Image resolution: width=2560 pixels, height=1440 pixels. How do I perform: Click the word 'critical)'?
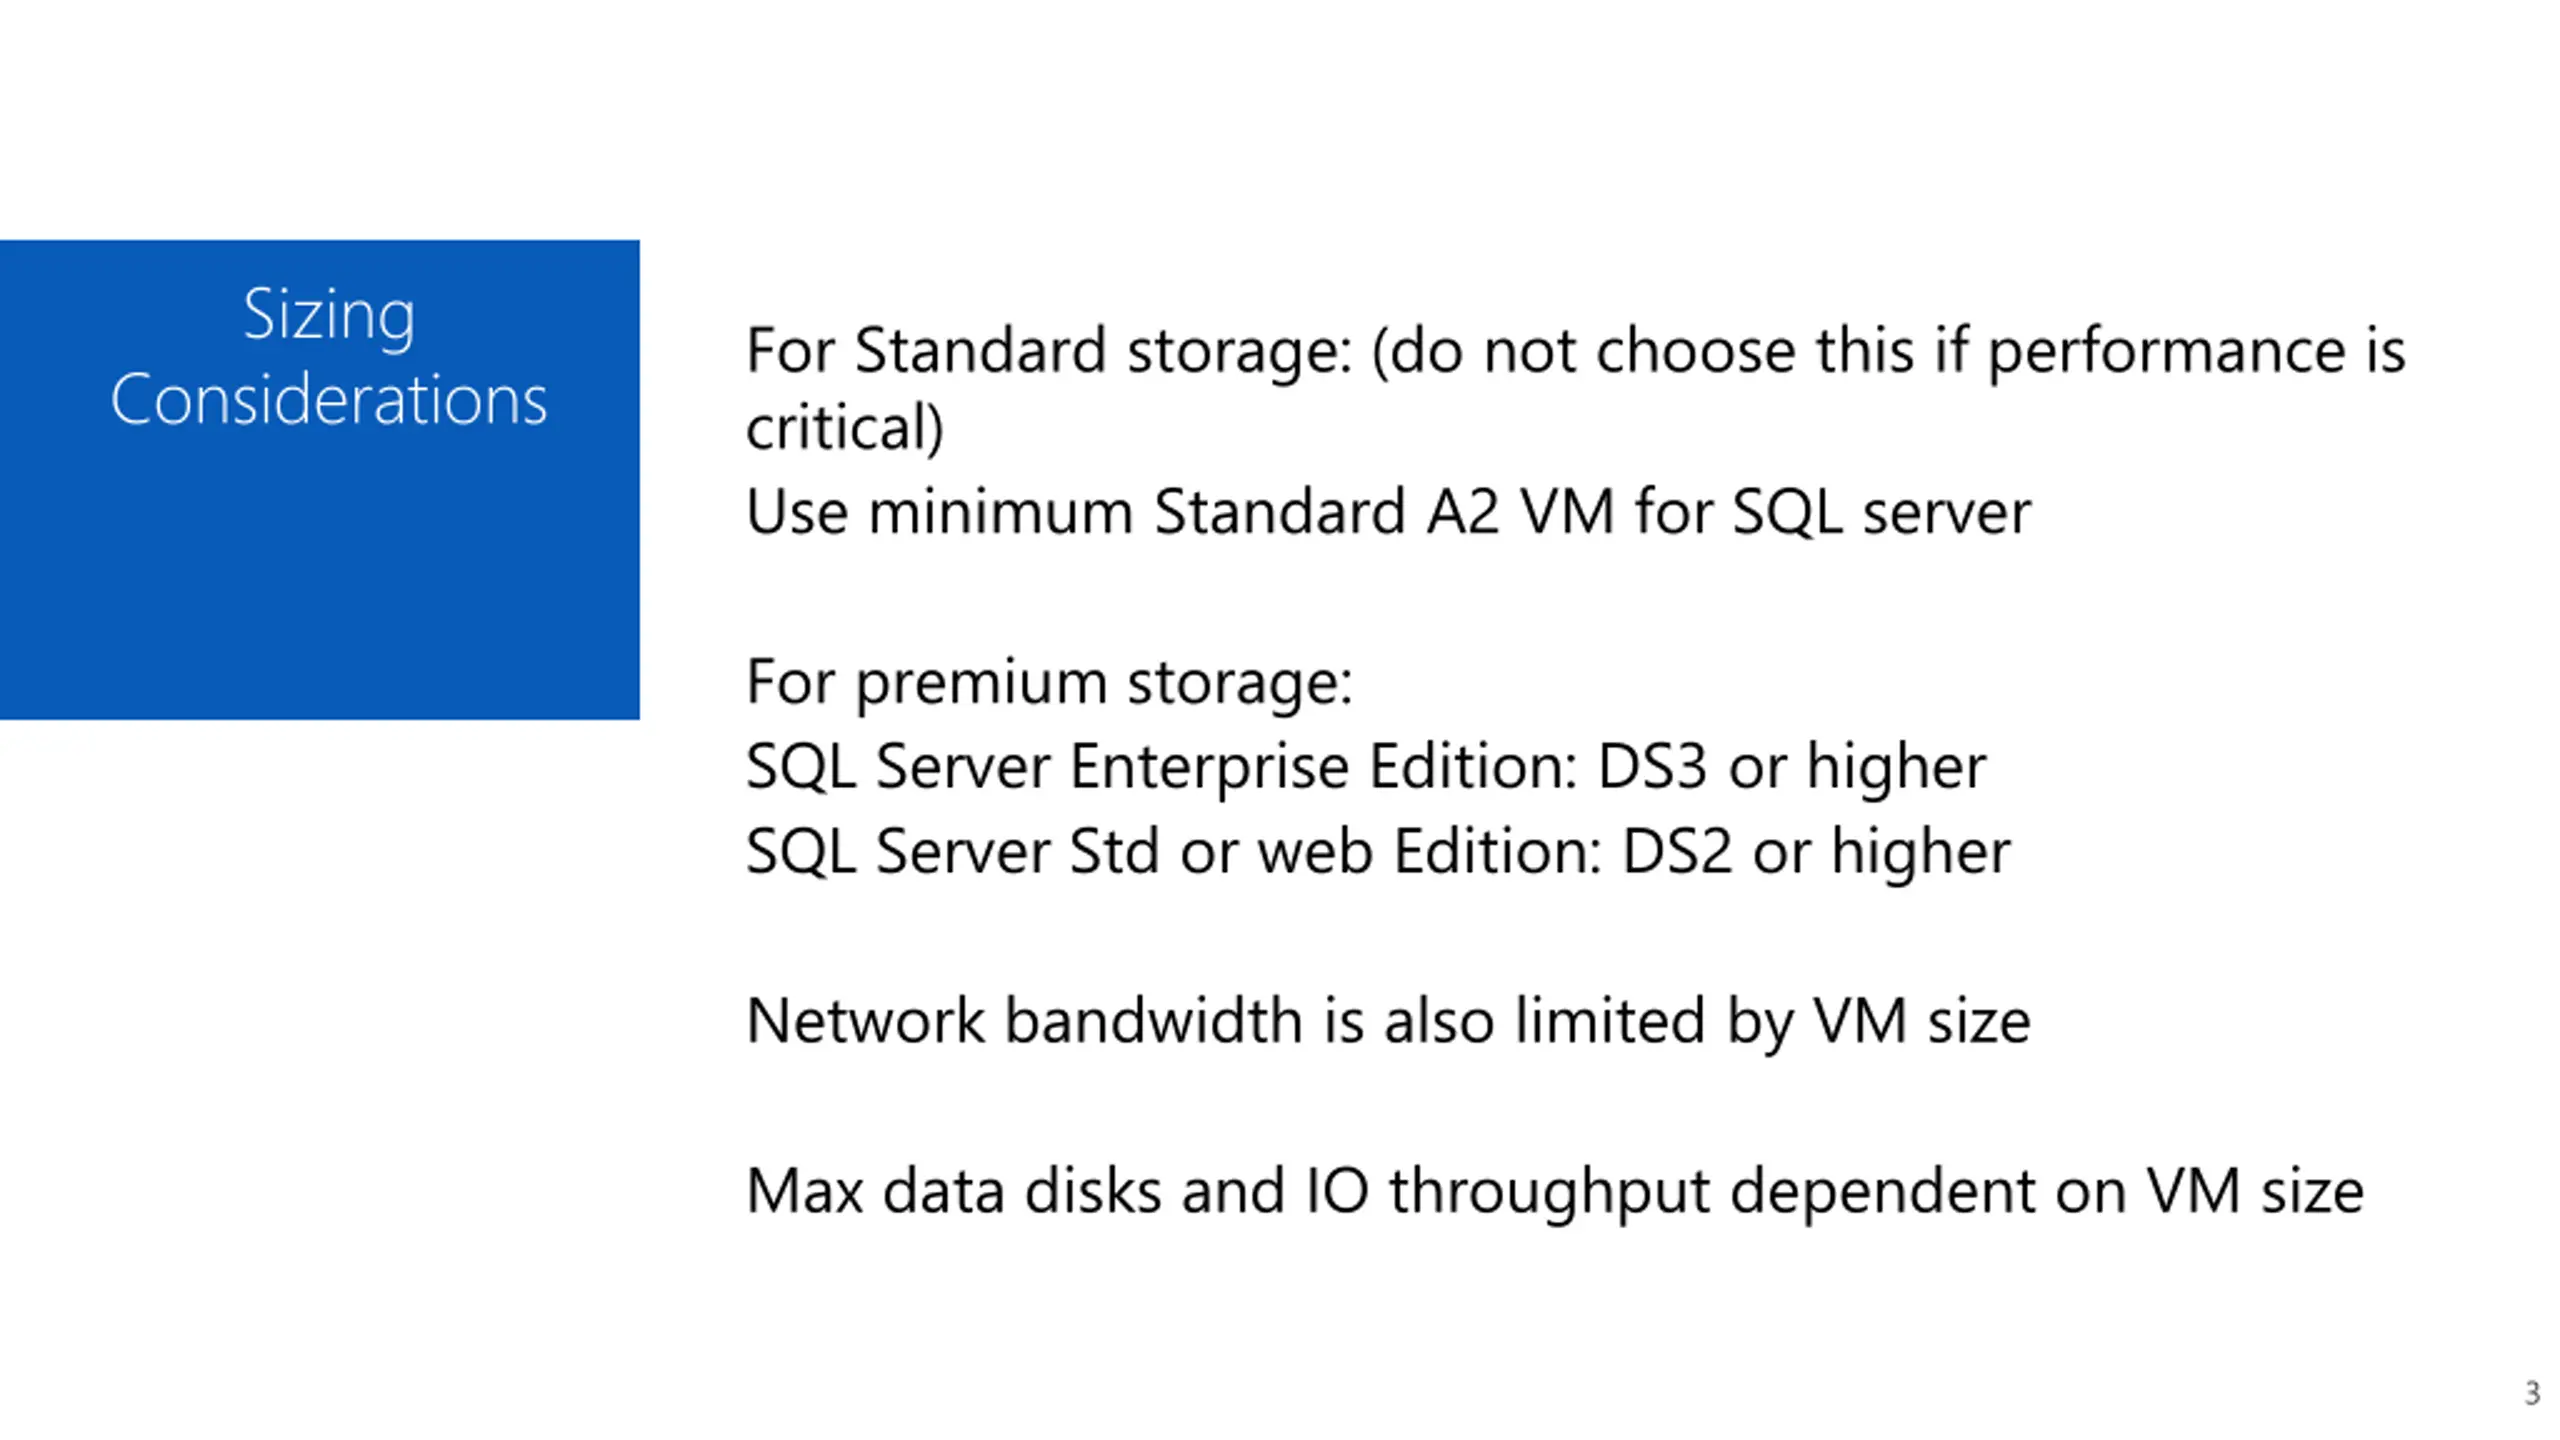[845, 428]
